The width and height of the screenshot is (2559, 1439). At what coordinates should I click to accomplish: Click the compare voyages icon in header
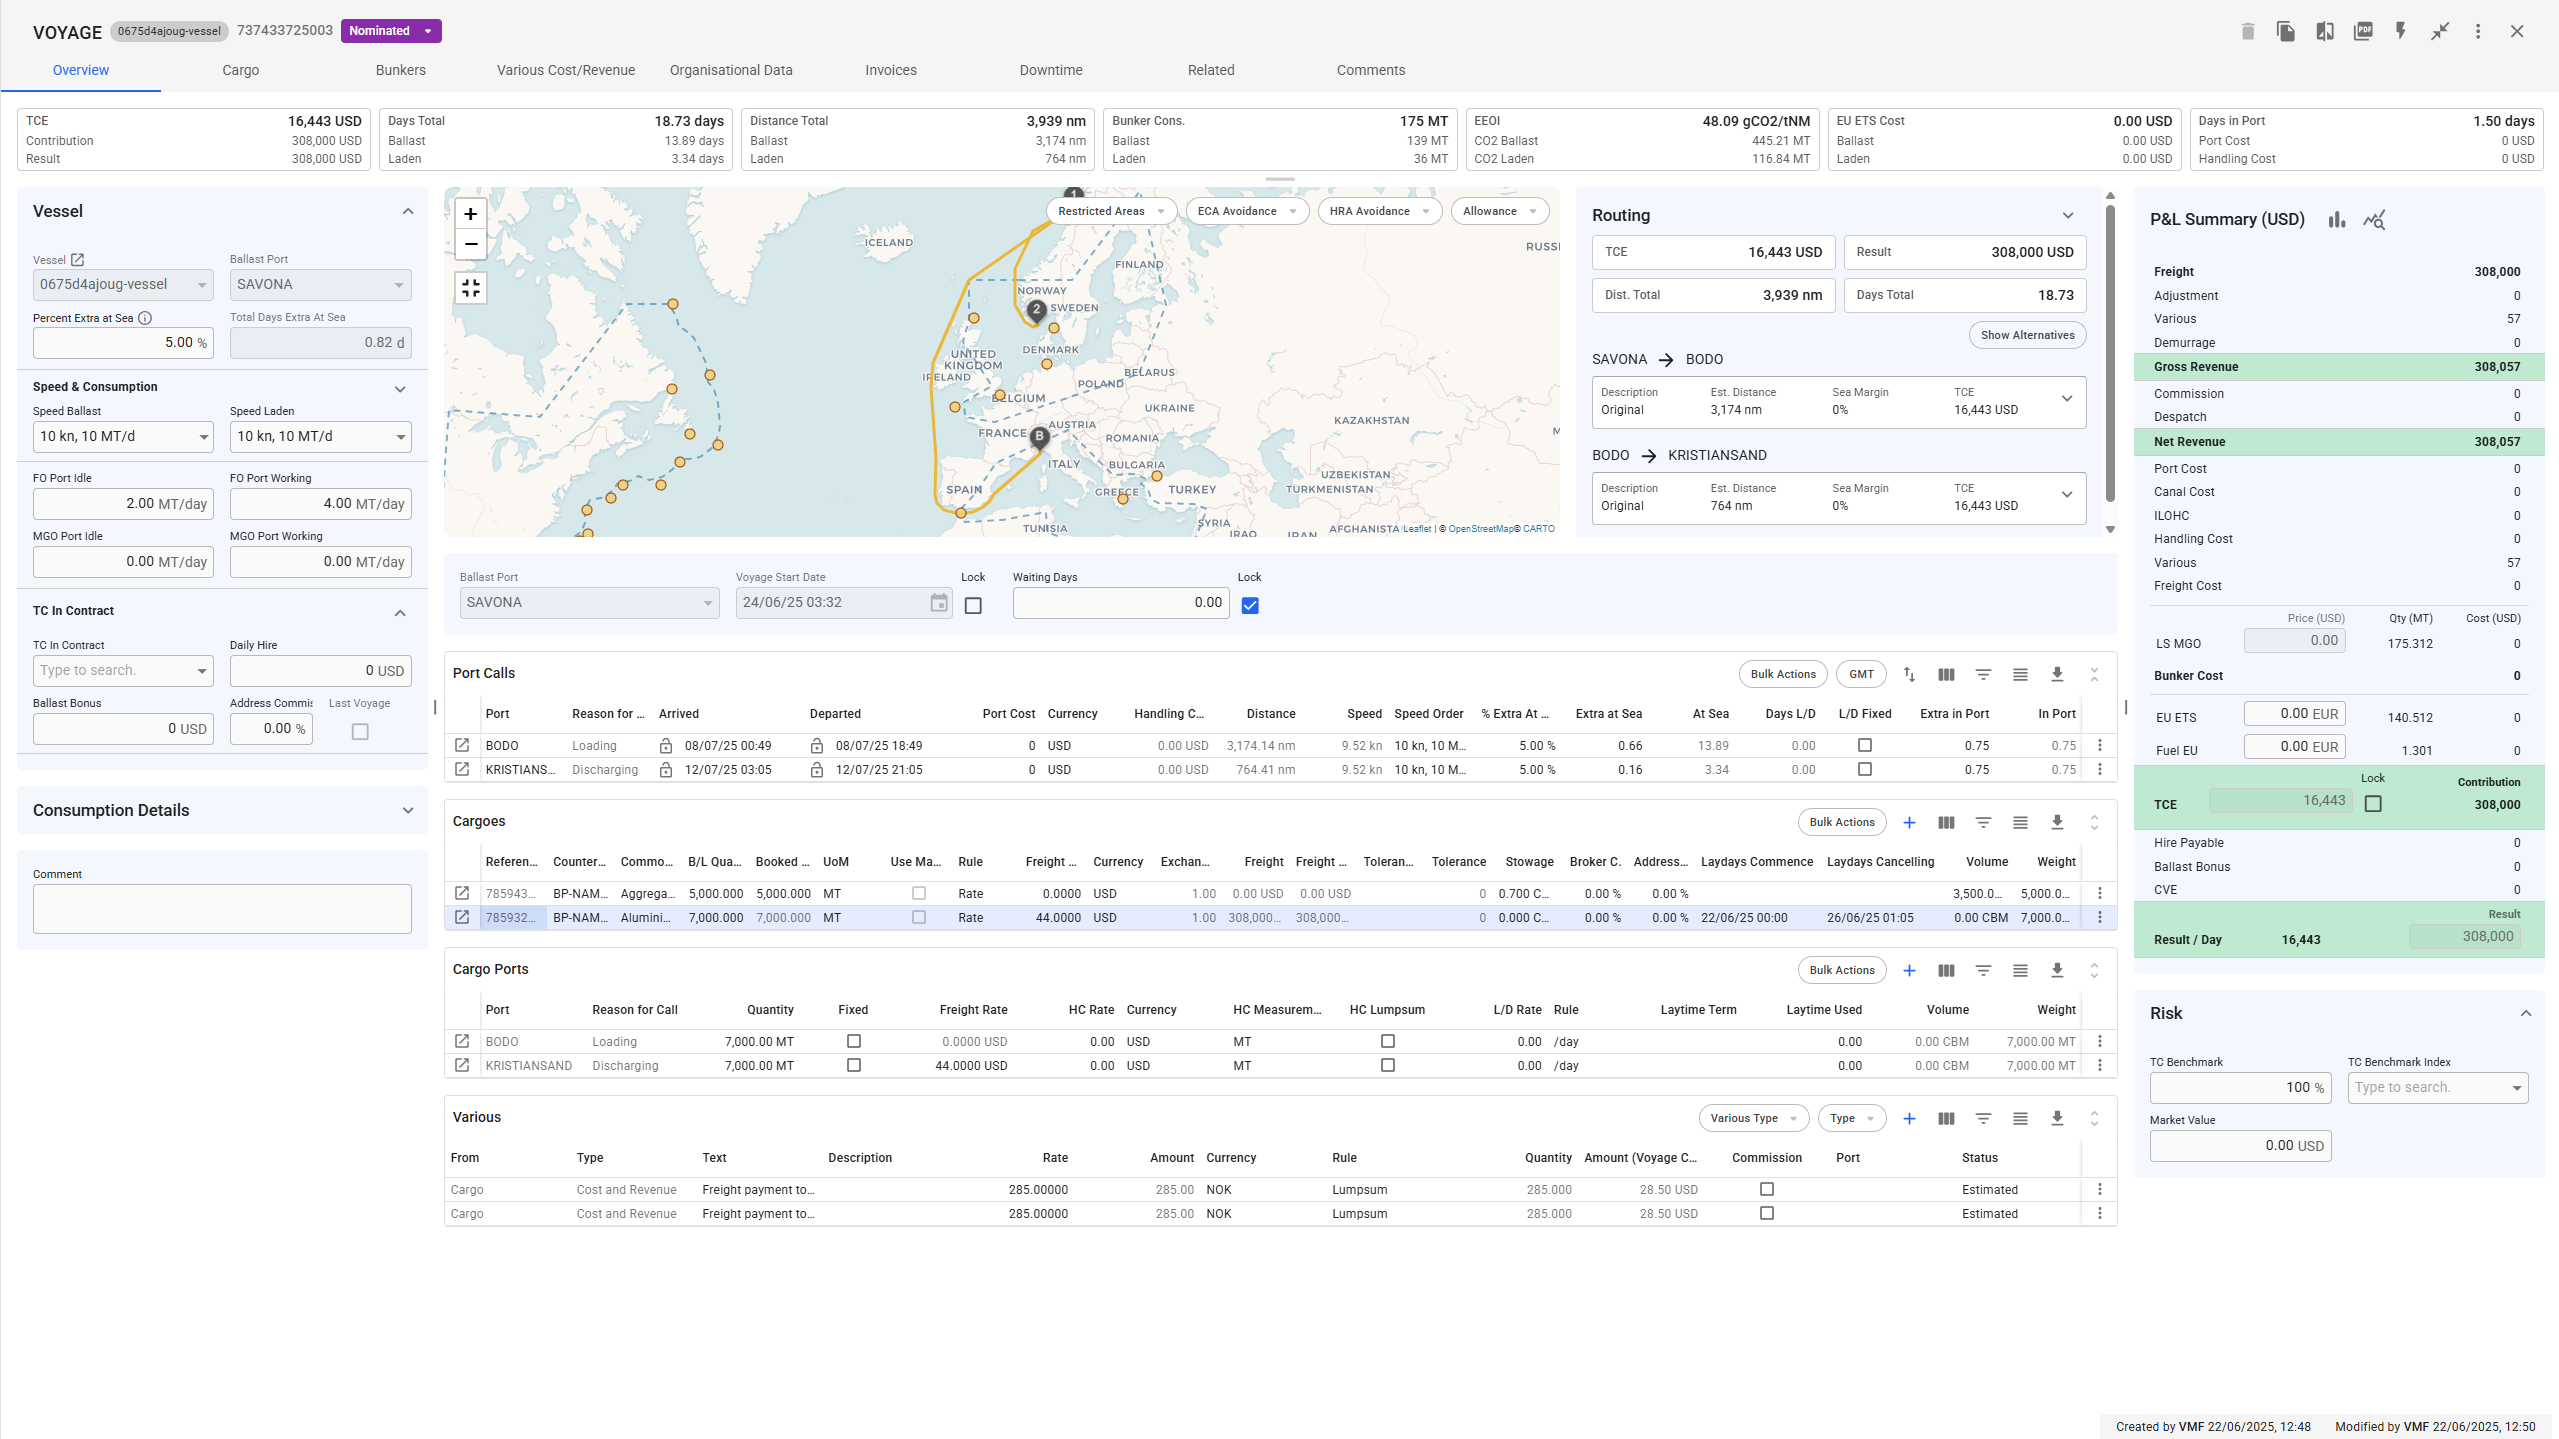point(2325,31)
